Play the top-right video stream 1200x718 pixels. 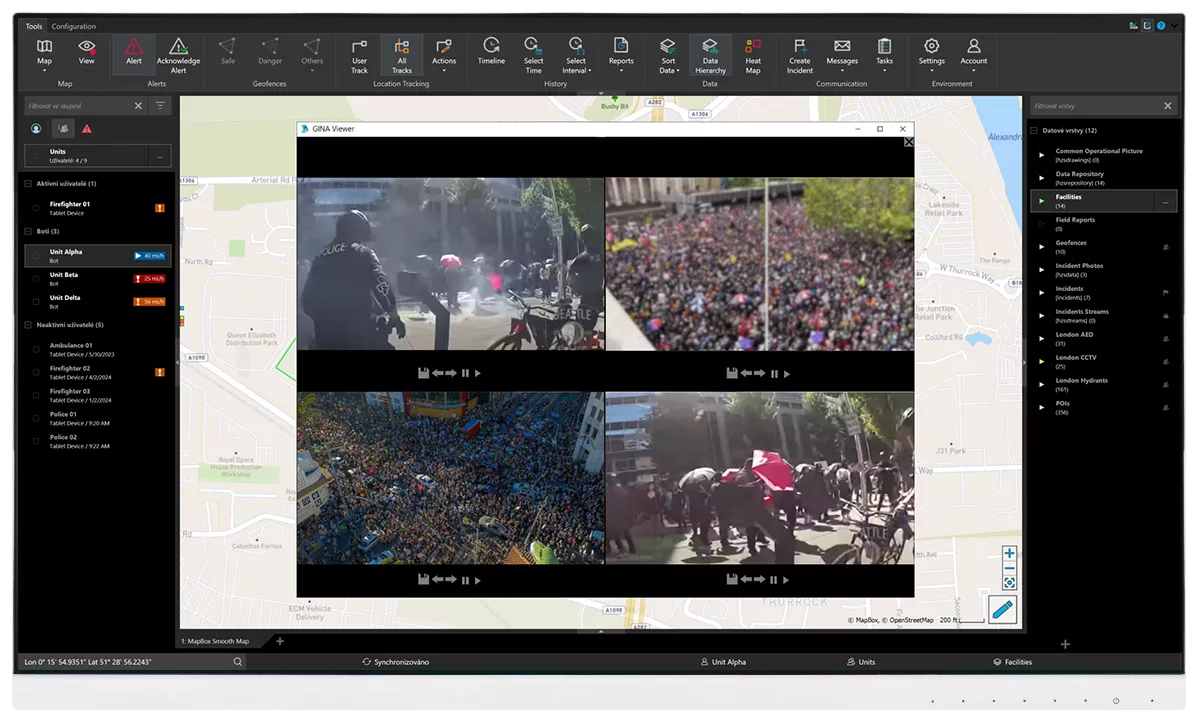pos(787,373)
